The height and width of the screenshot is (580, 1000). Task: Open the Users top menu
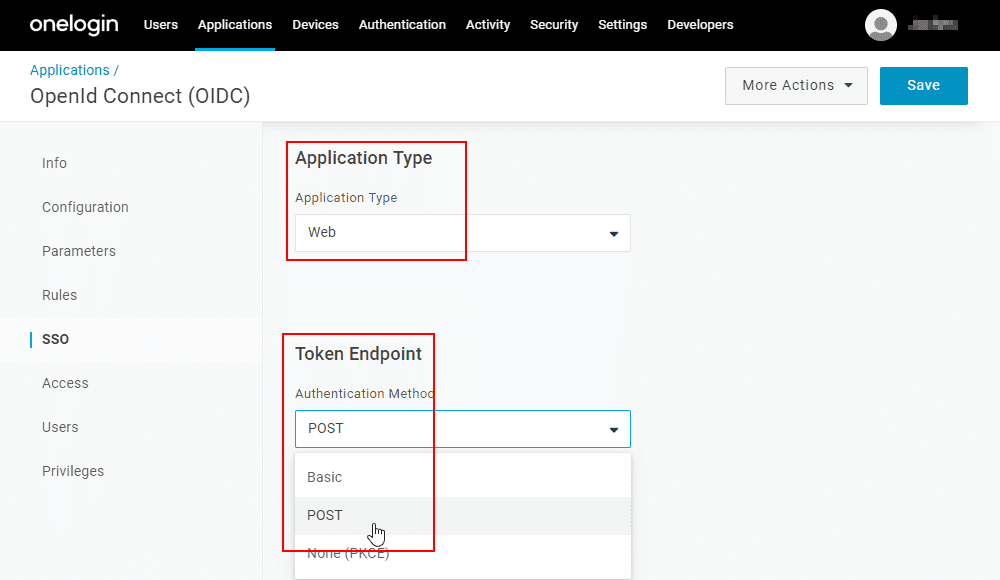pyautogui.click(x=161, y=25)
